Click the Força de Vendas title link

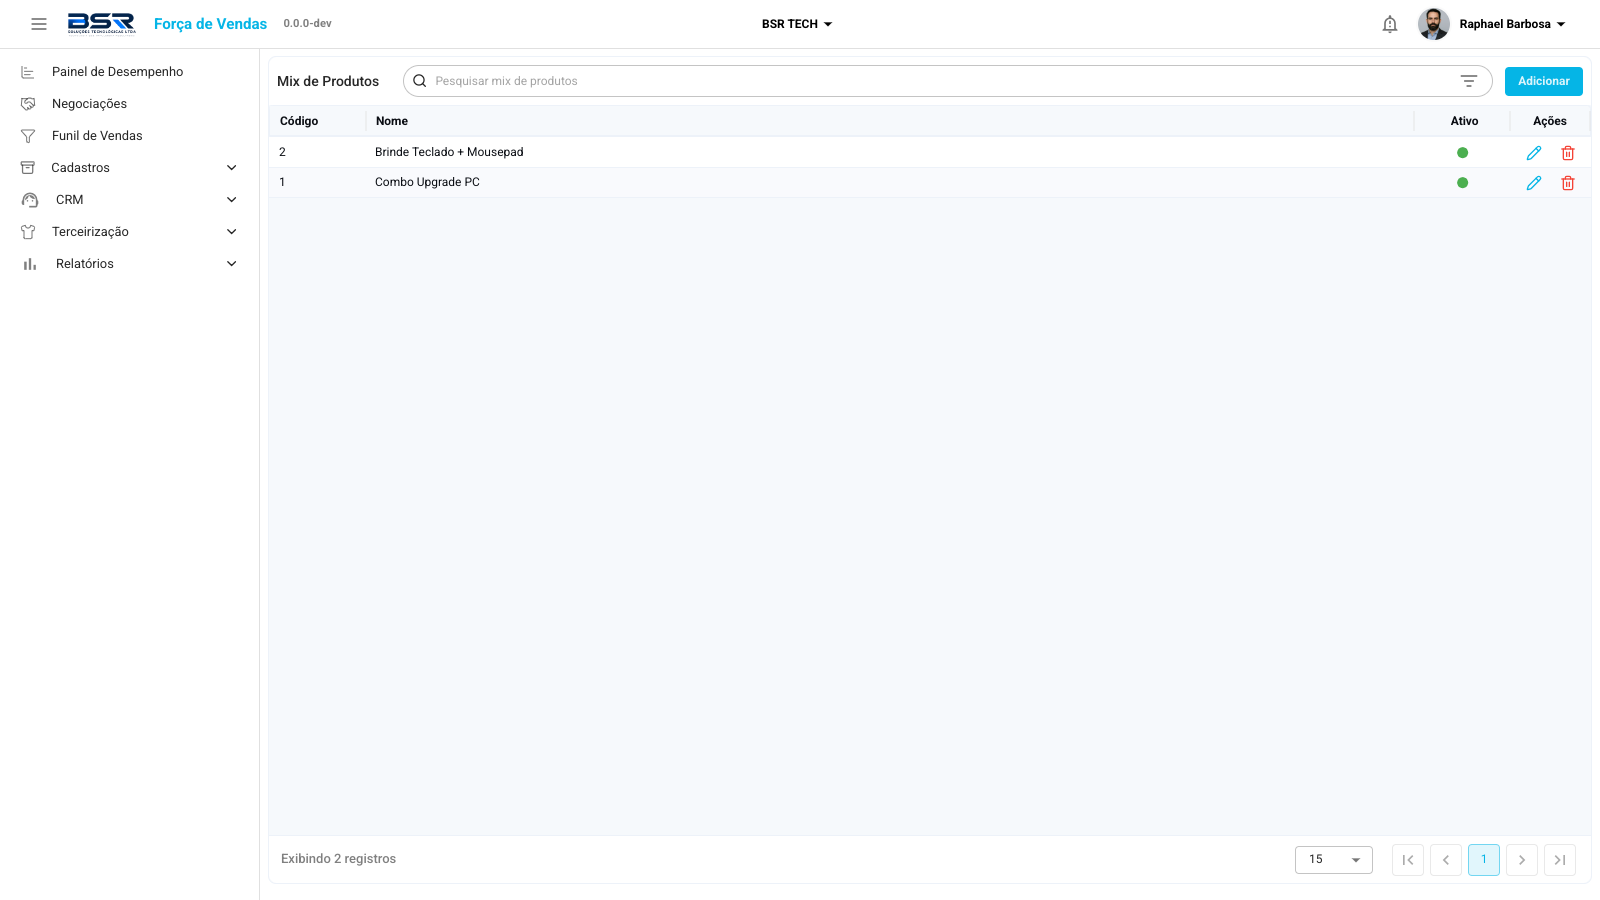(x=210, y=24)
